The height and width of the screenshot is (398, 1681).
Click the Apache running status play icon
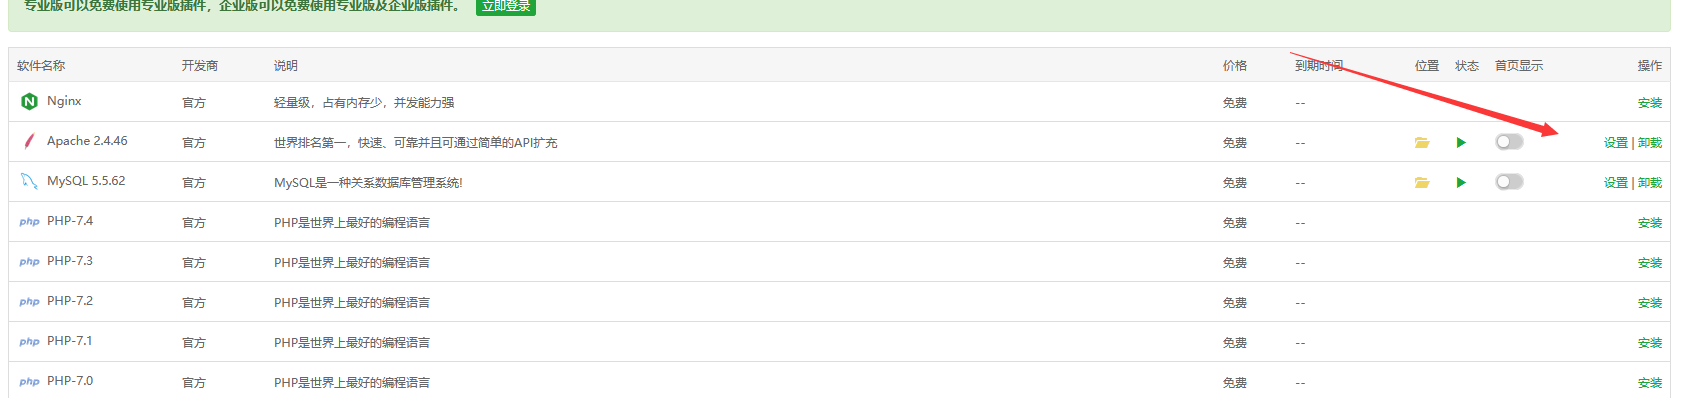1461,142
